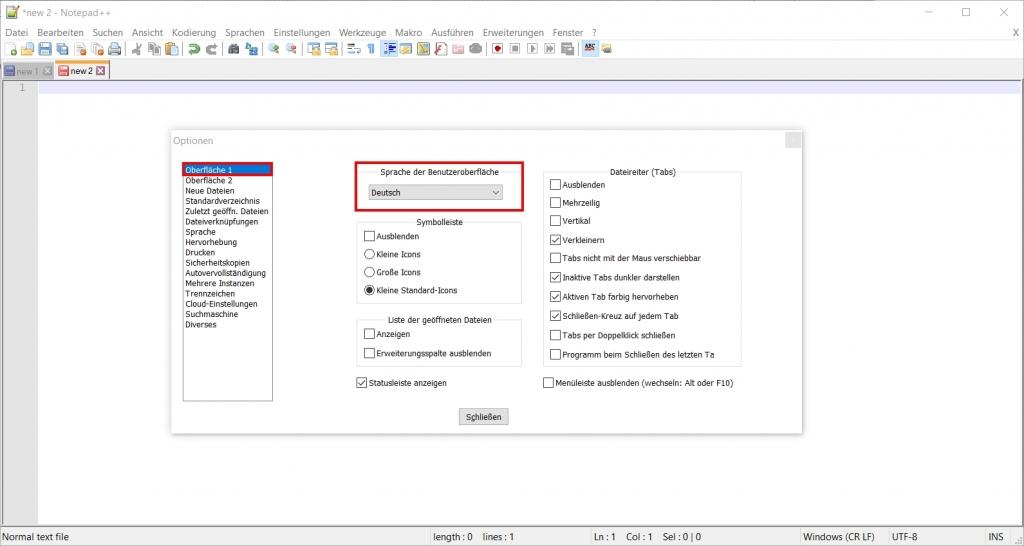Image resolution: width=1024 pixels, height=546 pixels.
Task: Uncheck Statusleiste anzeigen checkbox
Action: (x=362, y=383)
